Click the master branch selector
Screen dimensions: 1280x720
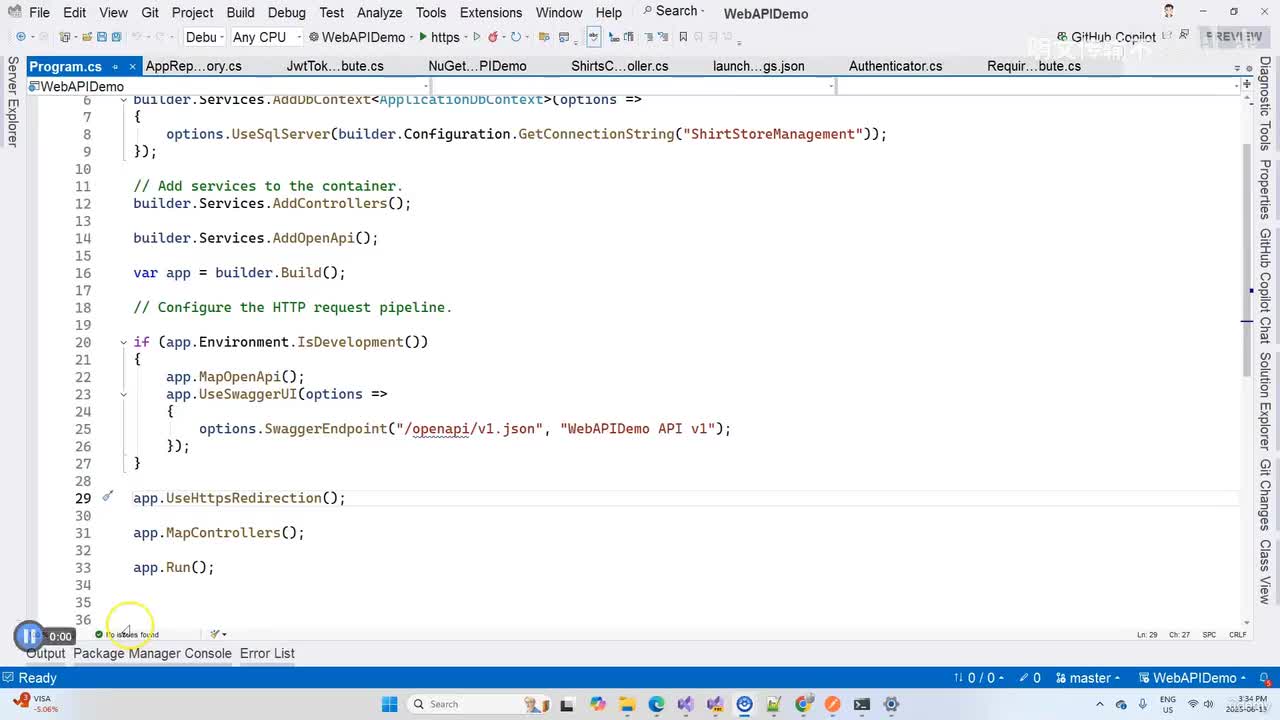coord(1088,678)
